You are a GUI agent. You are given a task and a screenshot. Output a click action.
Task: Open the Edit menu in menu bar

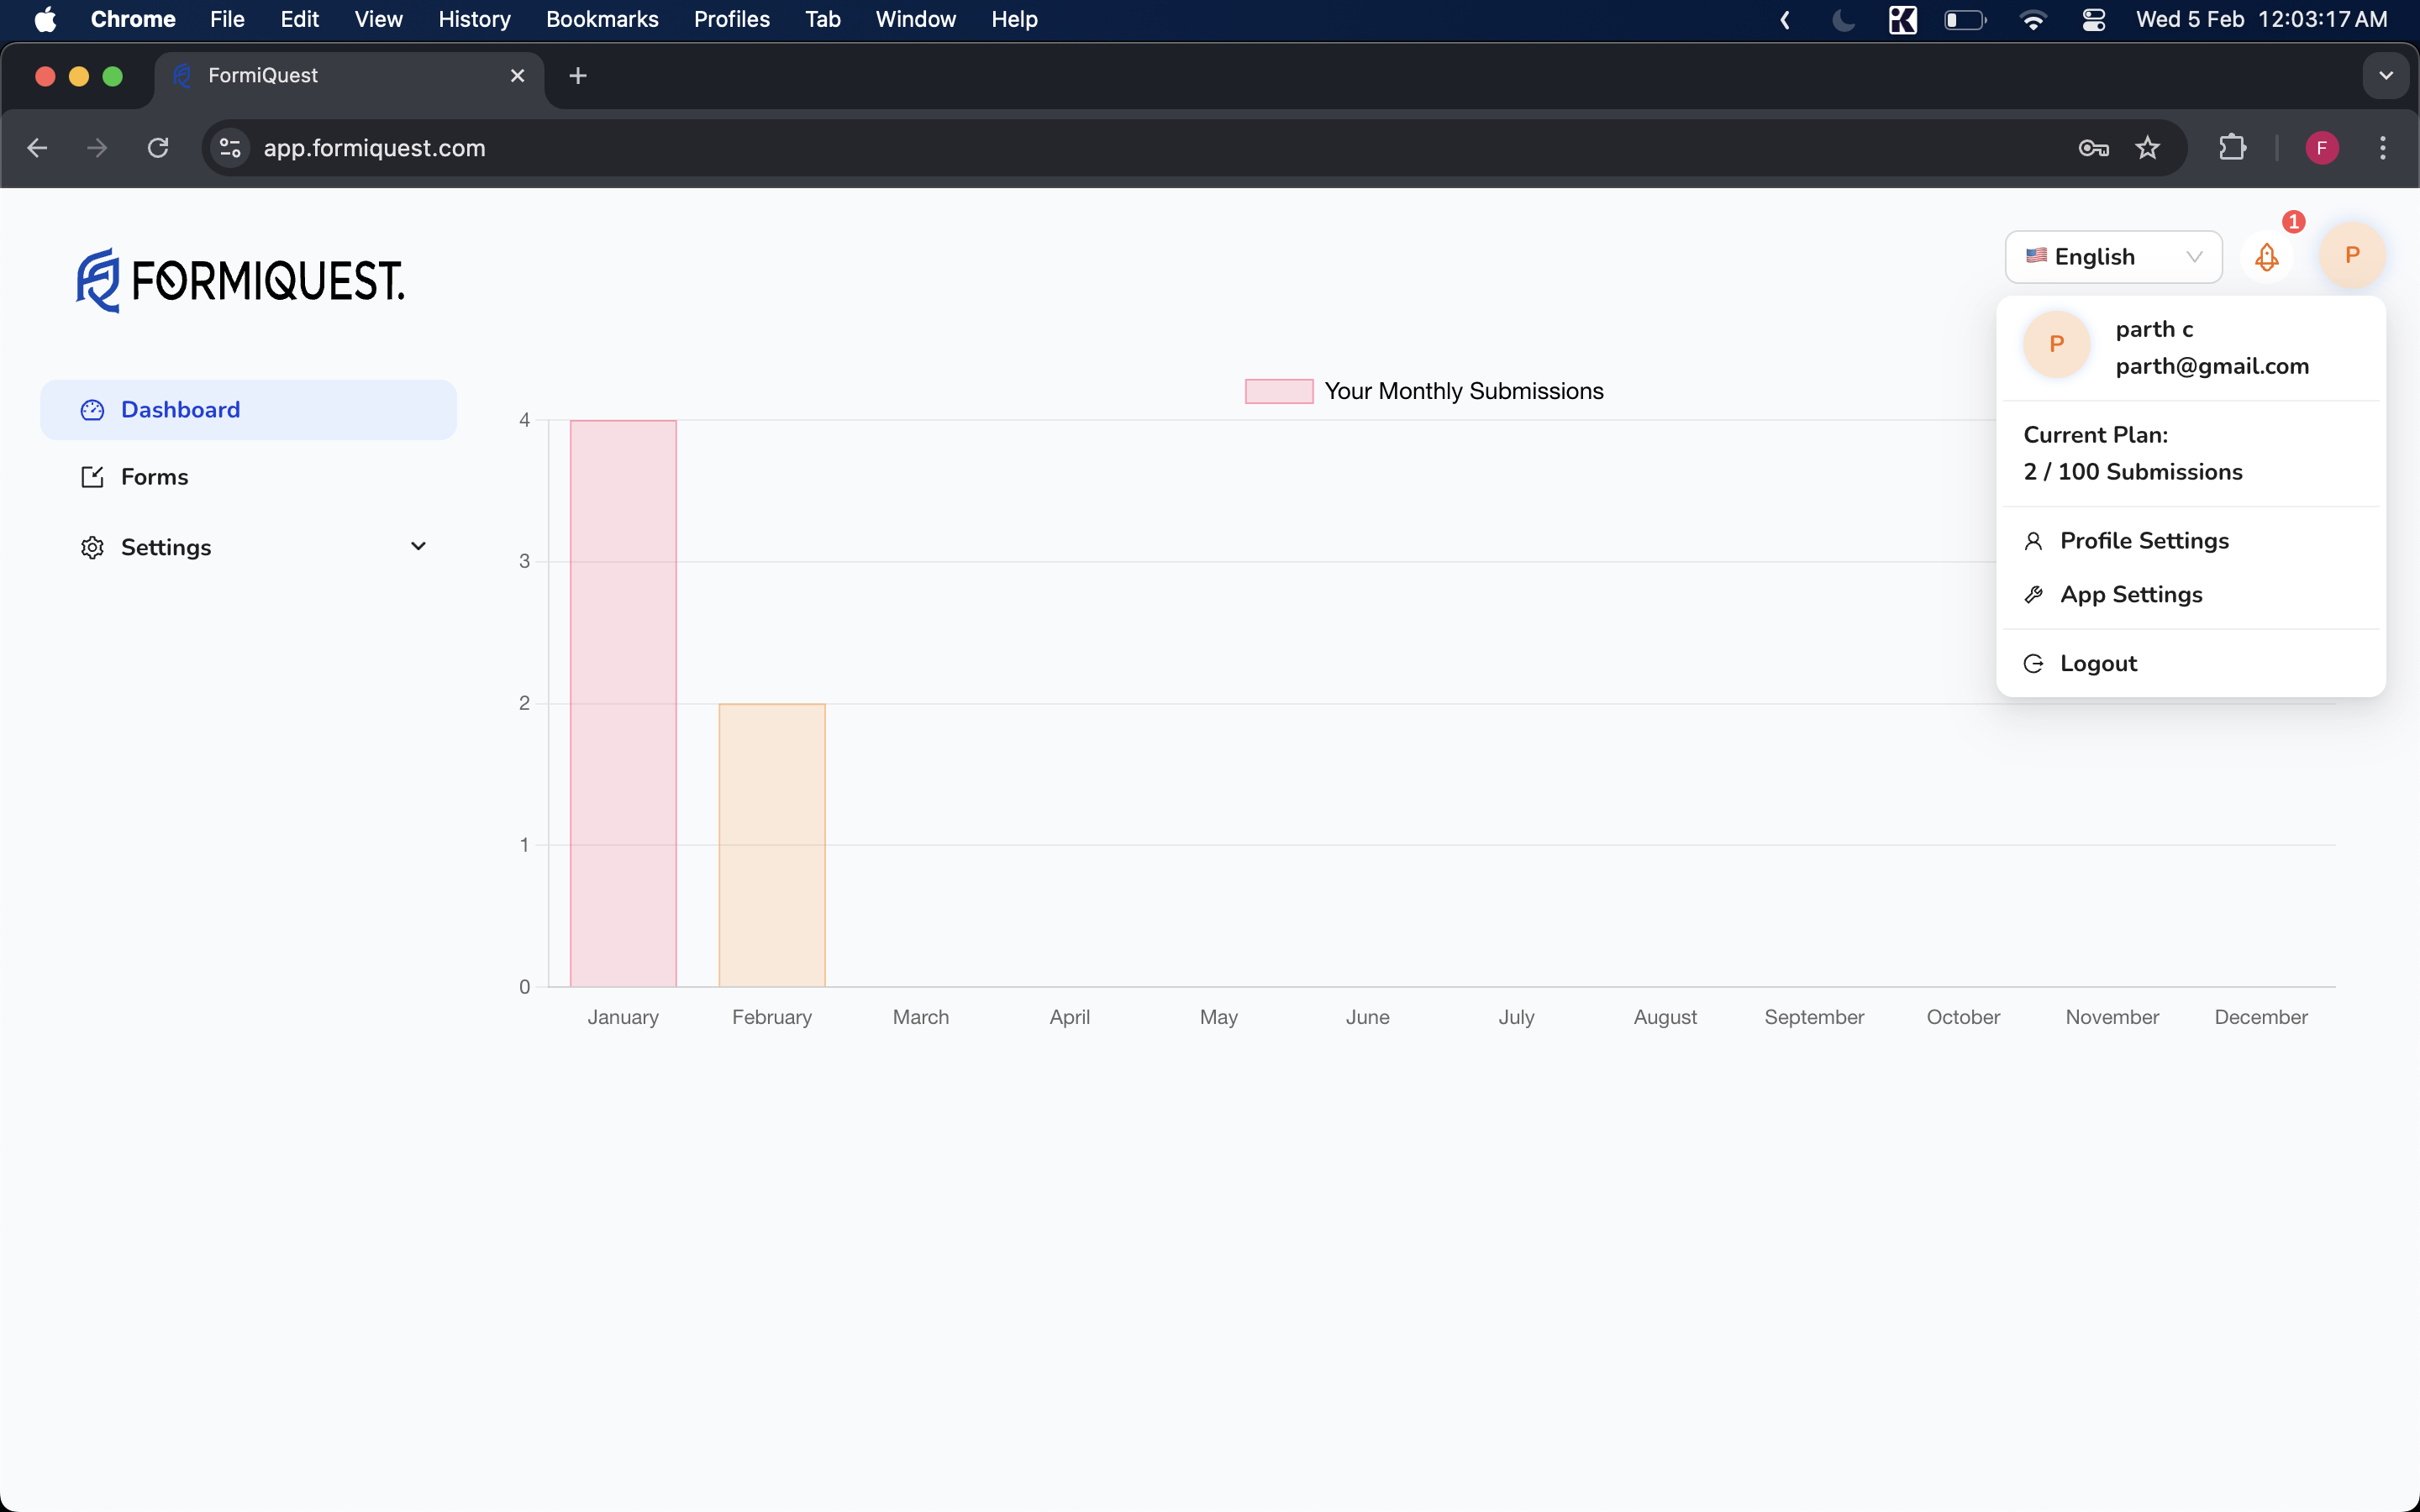[x=299, y=19]
